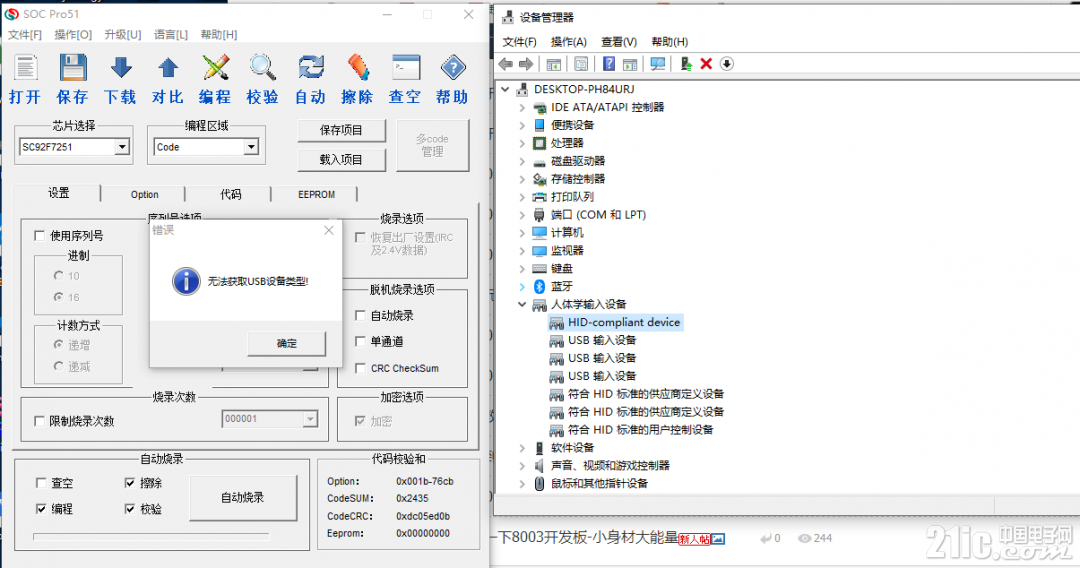Toggle the 自动烧录 checkbox in offline options

(x=360, y=315)
